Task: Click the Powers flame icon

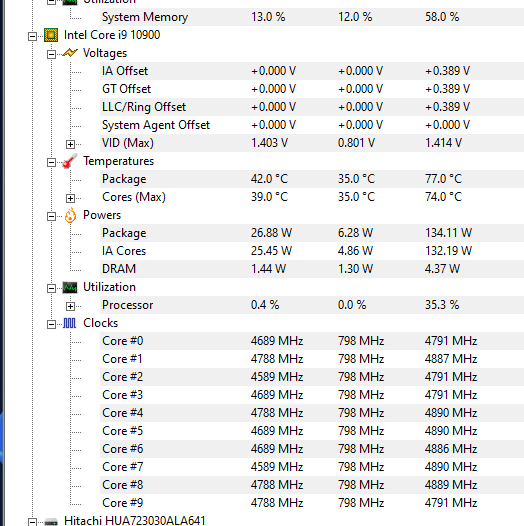Action: coord(70,215)
